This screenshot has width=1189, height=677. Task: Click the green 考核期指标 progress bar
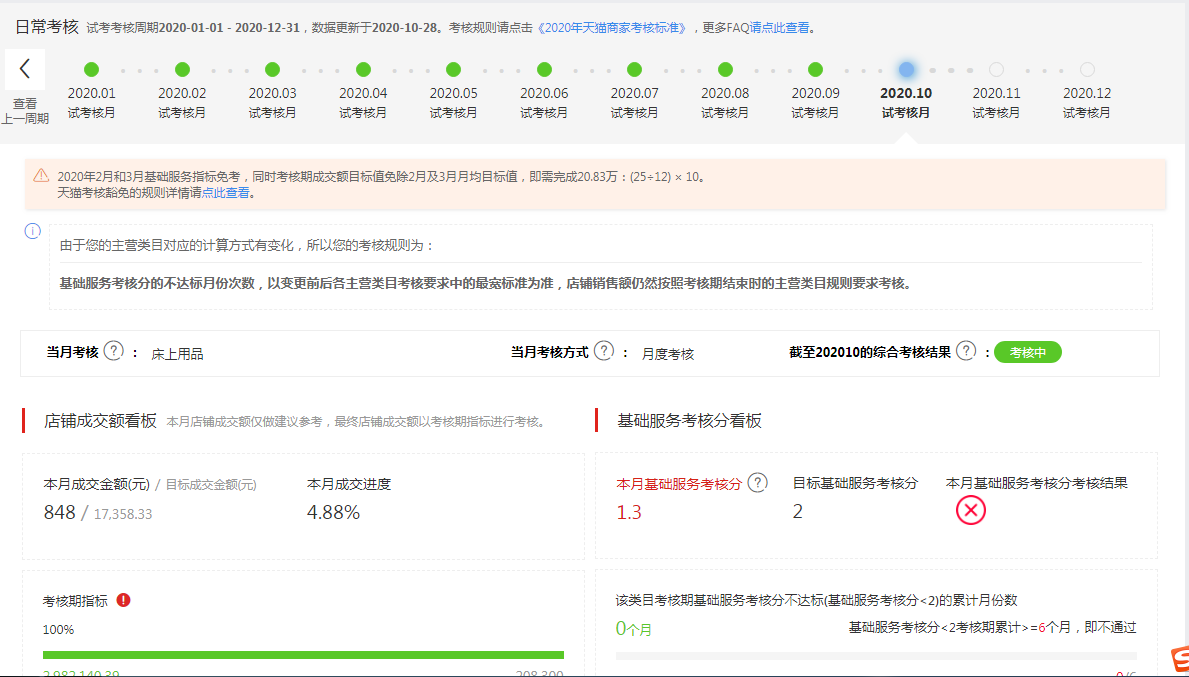[303, 655]
